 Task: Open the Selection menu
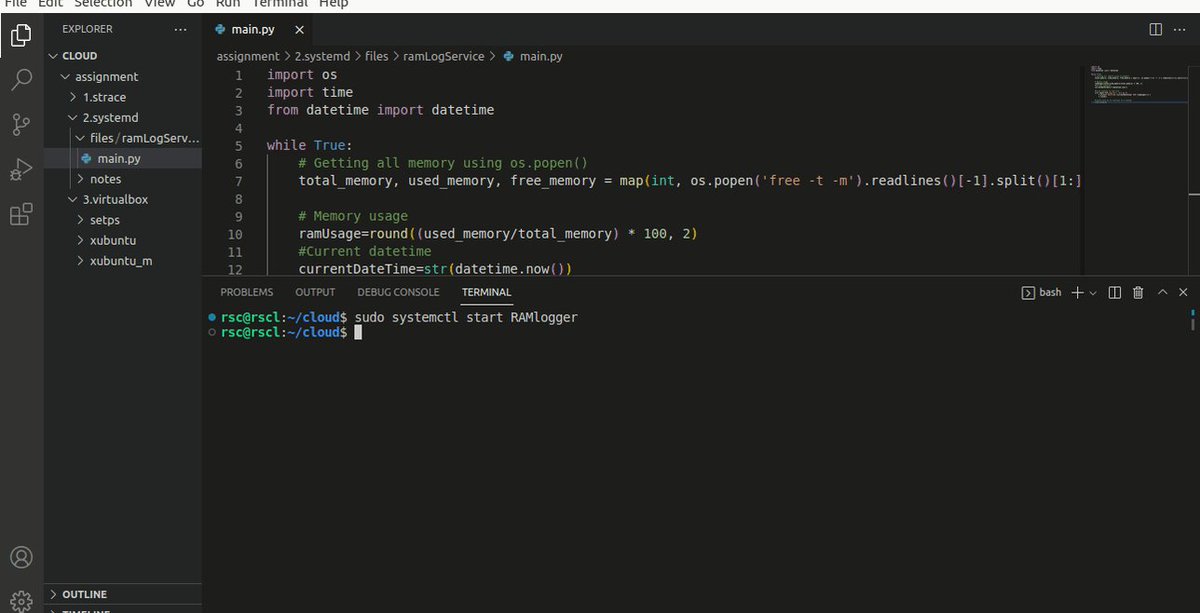click(x=103, y=4)
